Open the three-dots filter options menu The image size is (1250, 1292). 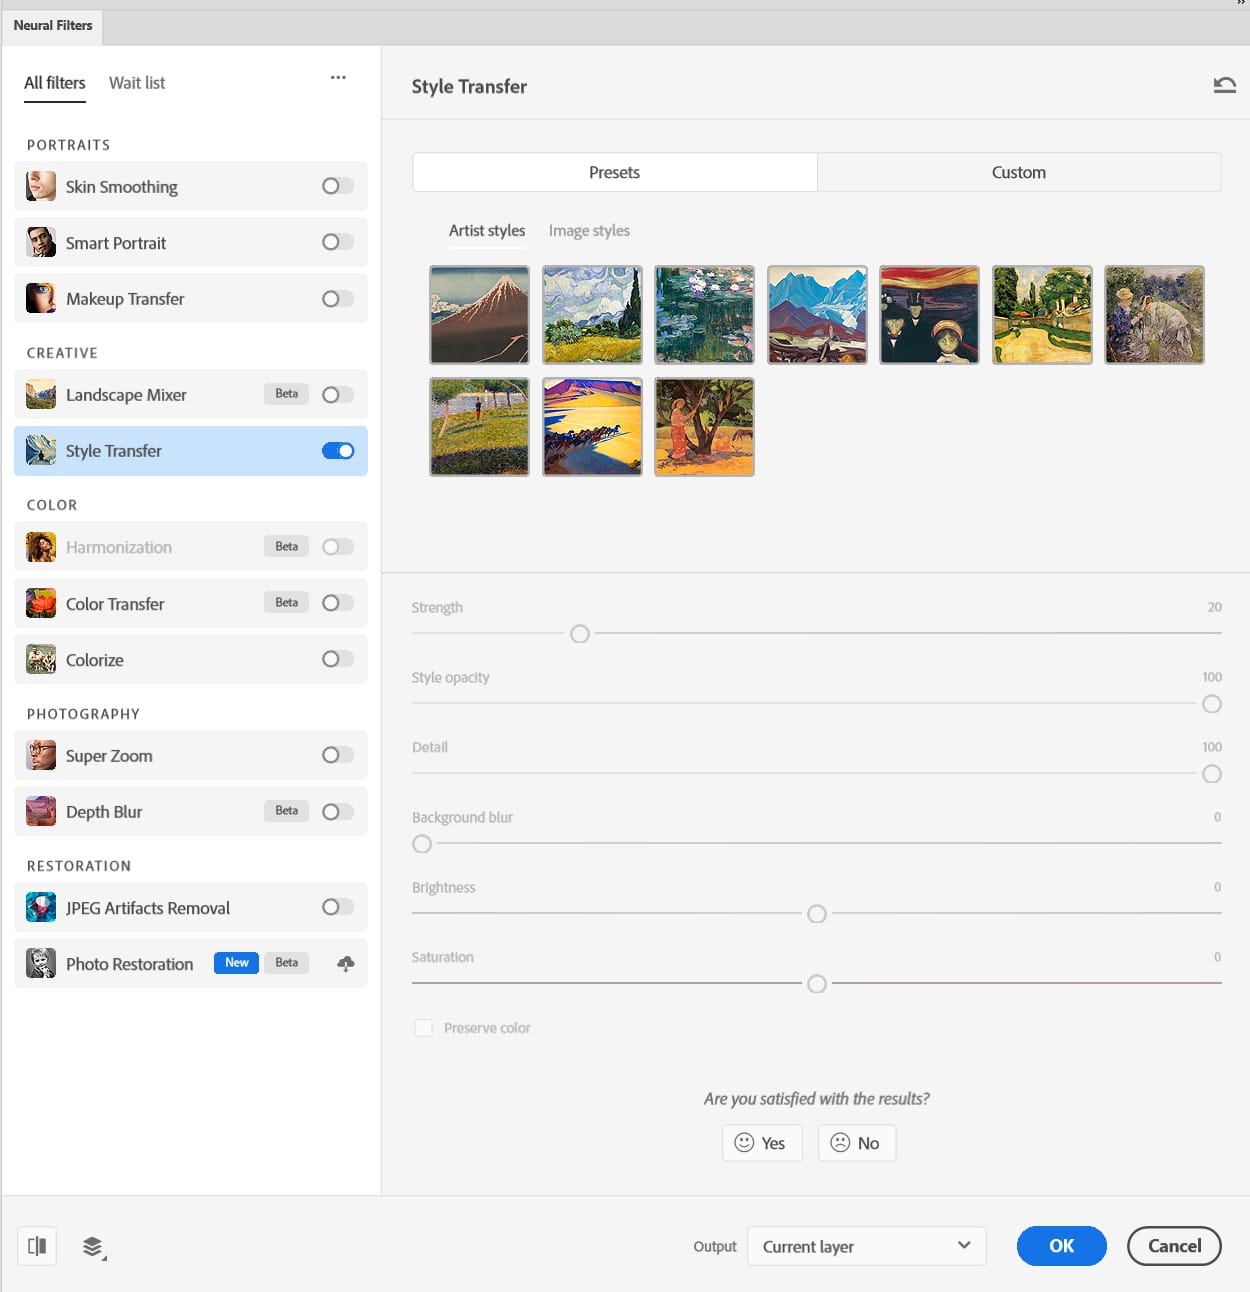coord(338,78)
